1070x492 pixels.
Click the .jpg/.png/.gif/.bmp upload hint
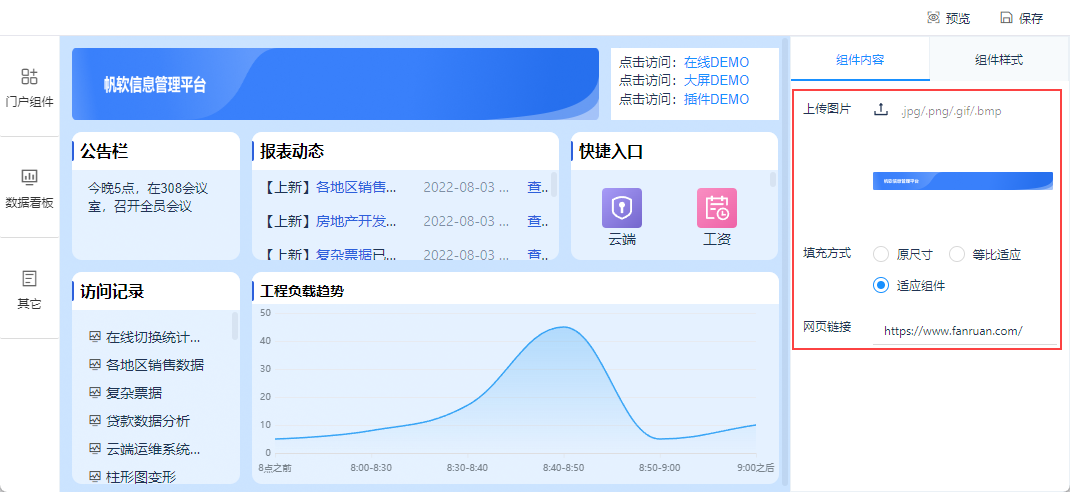pyautogui.click(x=951, y=111)
